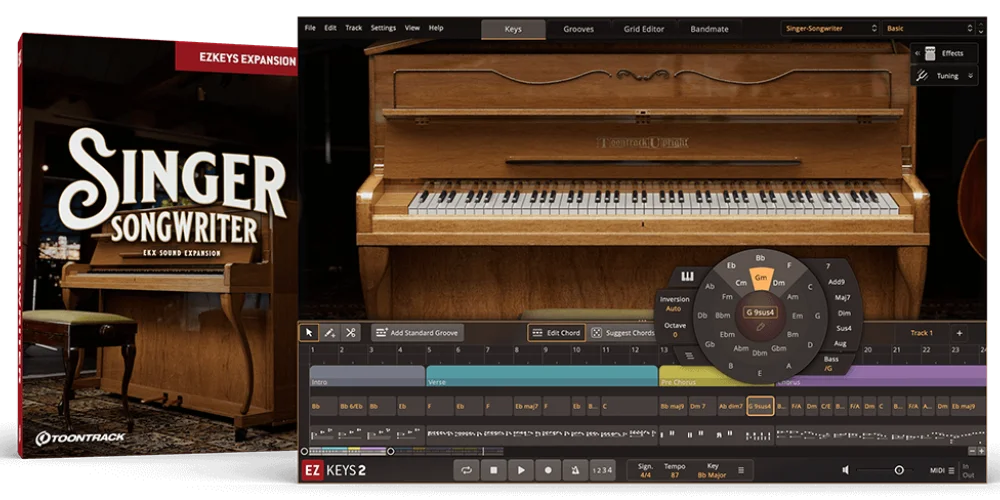This screenshot has height=500, width=1000.
Task: Stop playback with the stop button
Action: (494, 471)
